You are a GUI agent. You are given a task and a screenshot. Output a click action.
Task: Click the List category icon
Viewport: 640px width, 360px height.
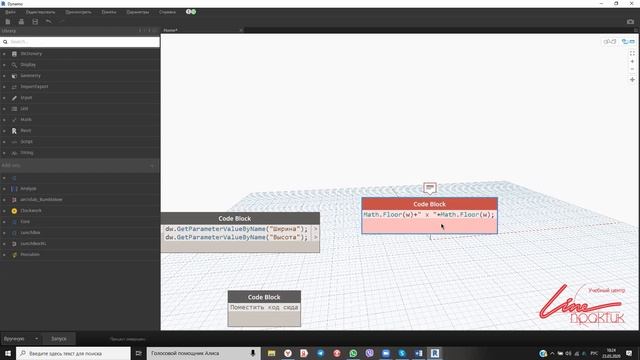(x=14, y=109)
